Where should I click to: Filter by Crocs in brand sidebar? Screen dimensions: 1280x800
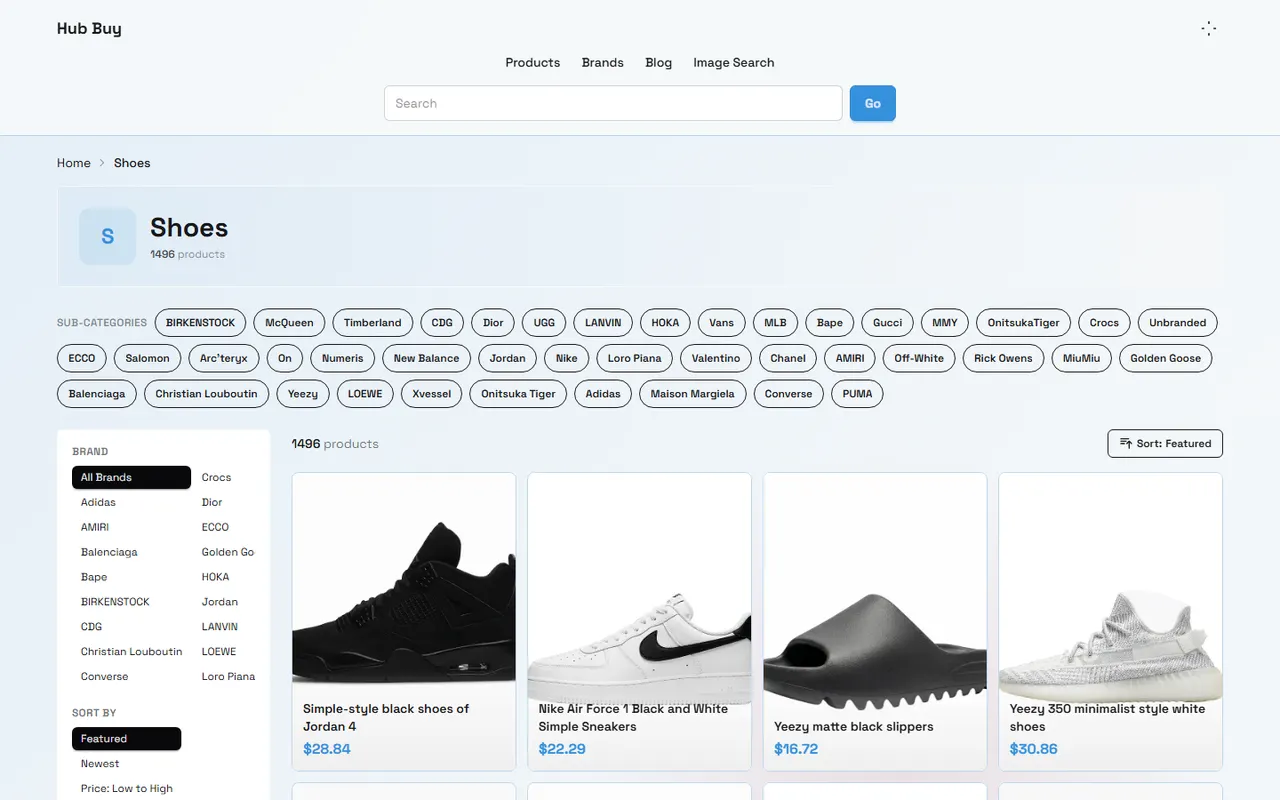(x=216, y=477)
